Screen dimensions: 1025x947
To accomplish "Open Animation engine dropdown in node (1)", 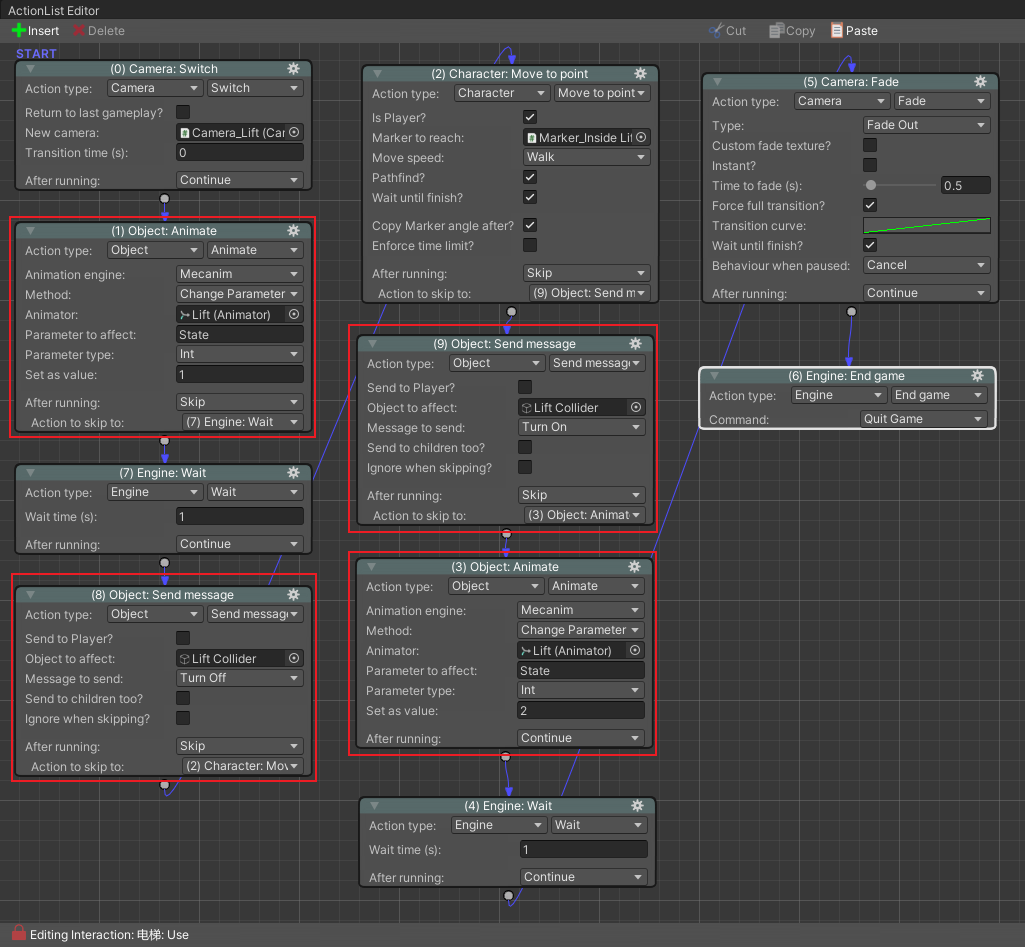I will pyautogui.click(x=239, y=274).
